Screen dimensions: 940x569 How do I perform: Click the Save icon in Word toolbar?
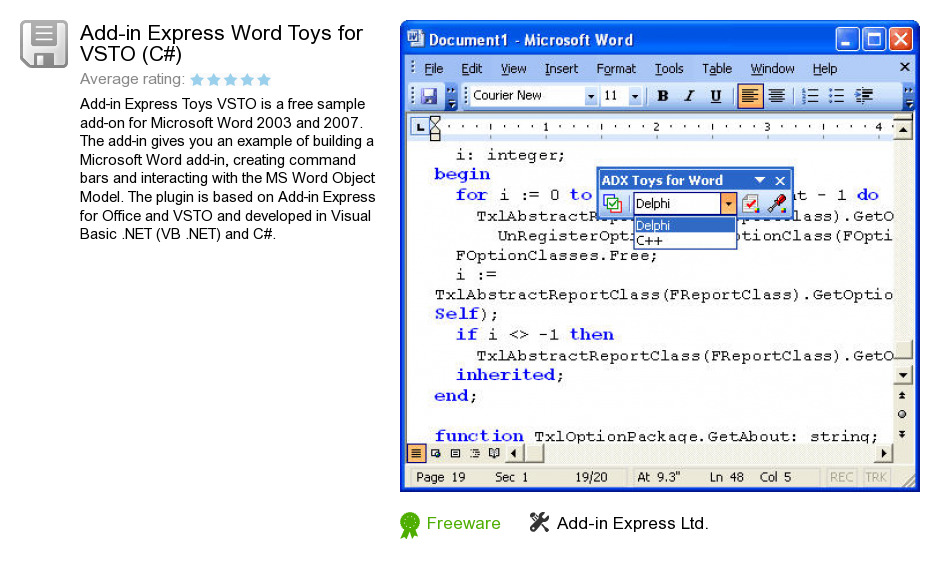click(428, 96)
